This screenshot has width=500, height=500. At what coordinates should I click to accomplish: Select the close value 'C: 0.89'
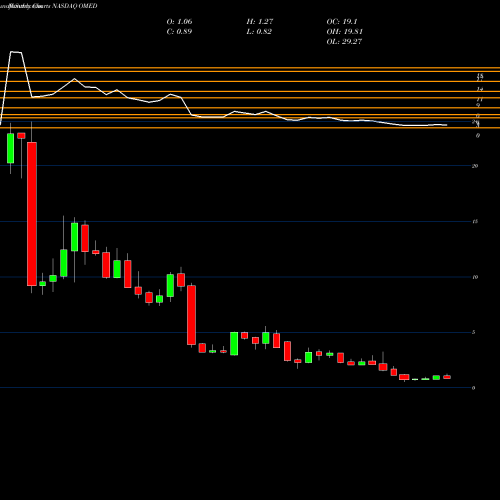point(179,32)
